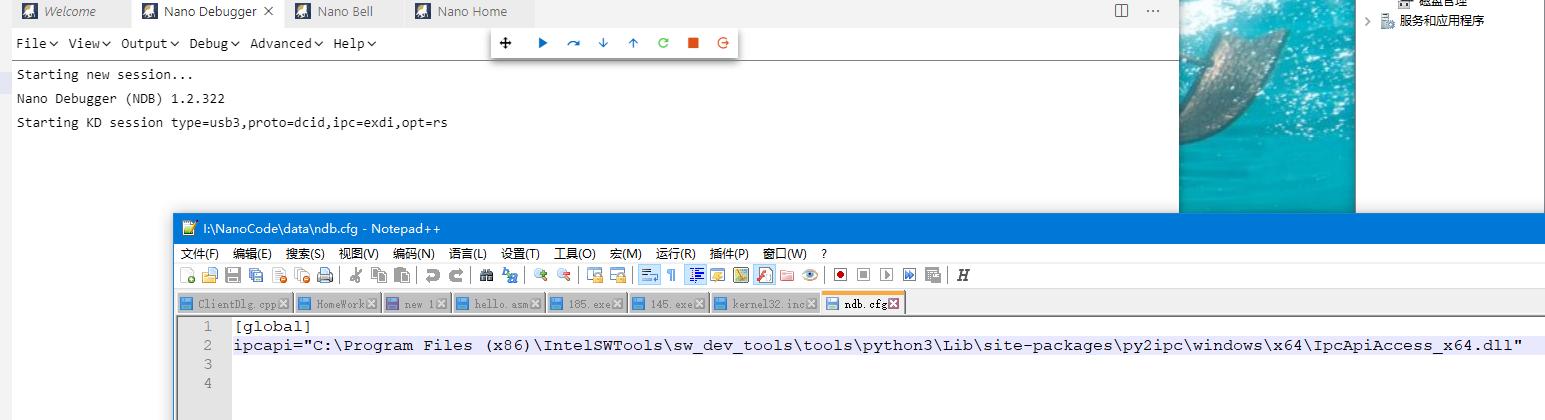Image resolution: width=1545 pixels, height=420 pixels.
Task: Click the ipcapi path line in editor
Action: click(x=877, y=345)
